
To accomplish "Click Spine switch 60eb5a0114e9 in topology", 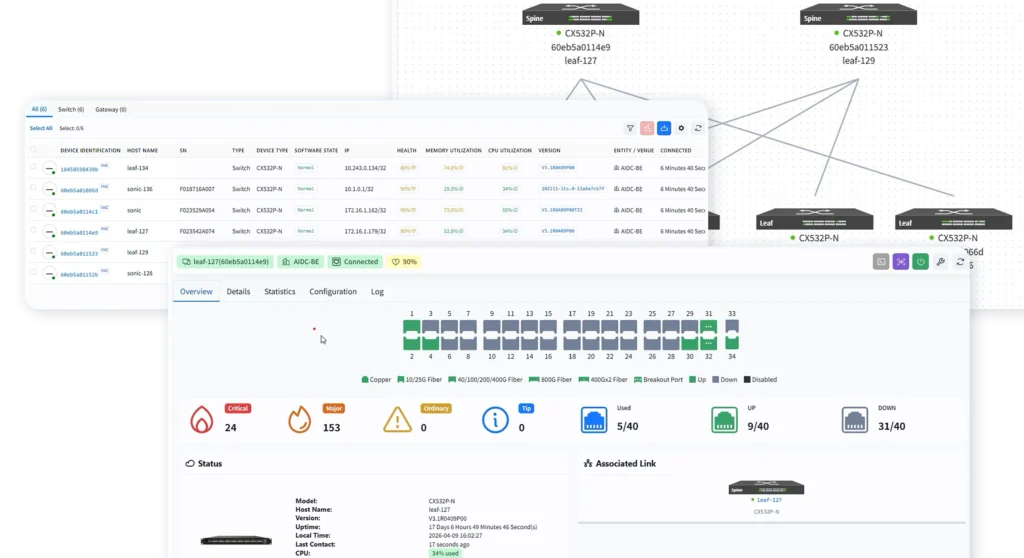I will tap(581, 14).
